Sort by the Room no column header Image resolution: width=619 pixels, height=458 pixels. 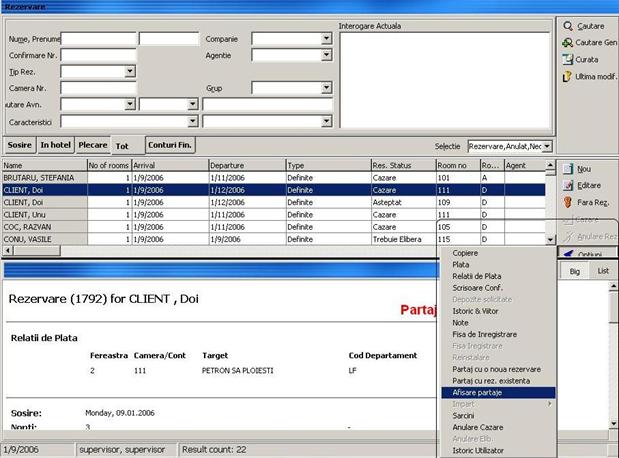(458, 165)
